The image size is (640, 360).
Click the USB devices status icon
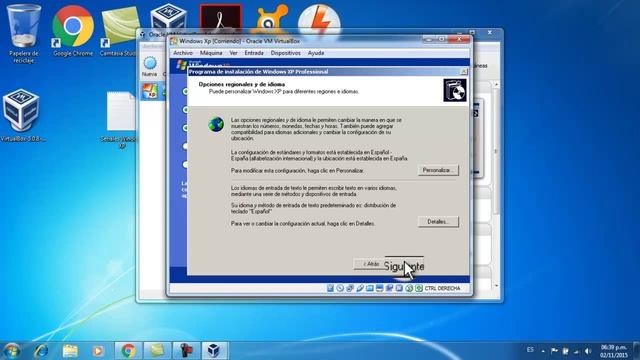click(x=360, y=288)
